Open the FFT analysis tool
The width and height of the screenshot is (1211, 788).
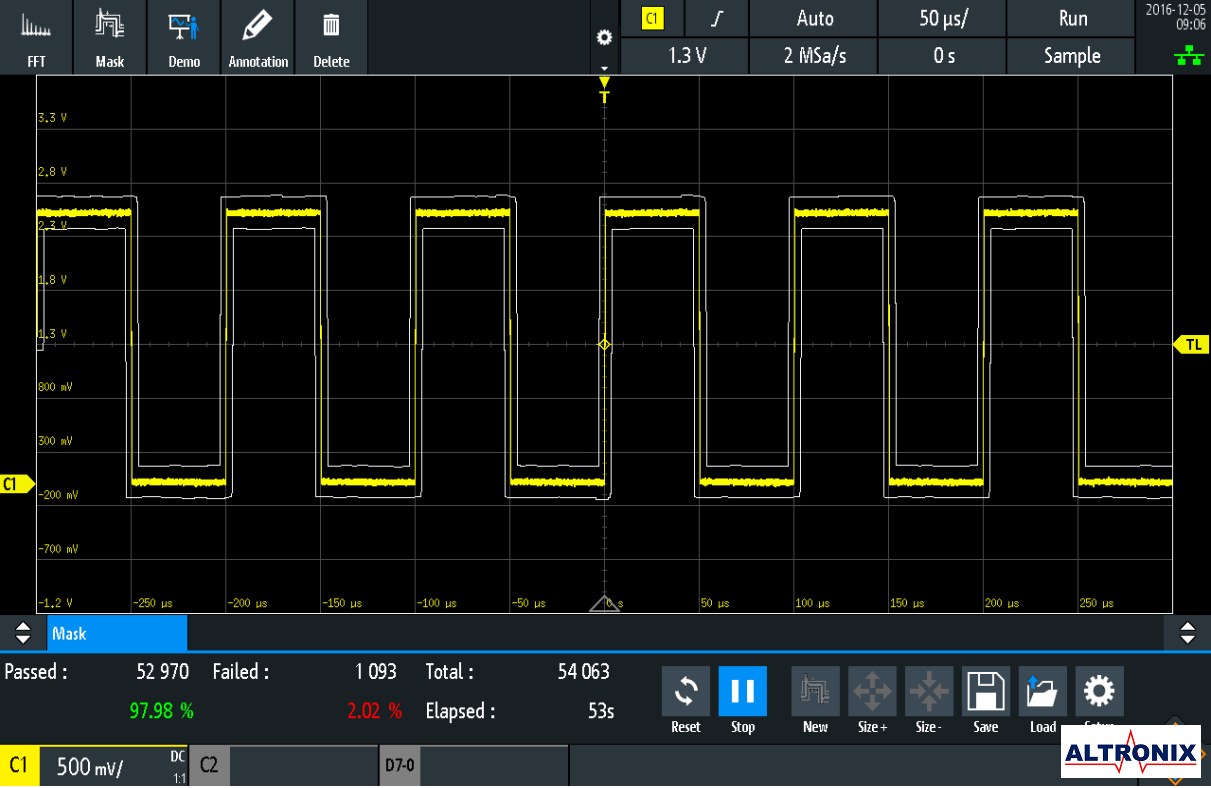pos(36,37)
